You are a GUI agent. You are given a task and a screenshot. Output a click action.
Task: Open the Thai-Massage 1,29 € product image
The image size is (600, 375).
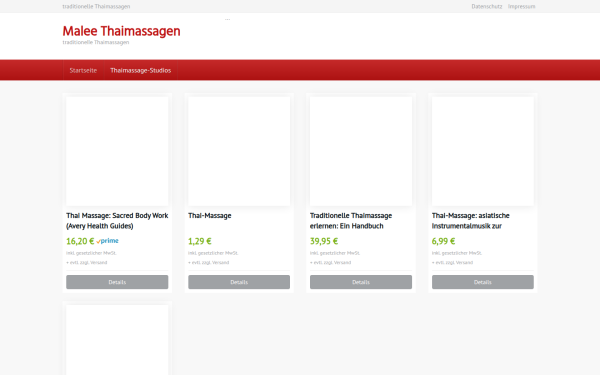[239, 151]
